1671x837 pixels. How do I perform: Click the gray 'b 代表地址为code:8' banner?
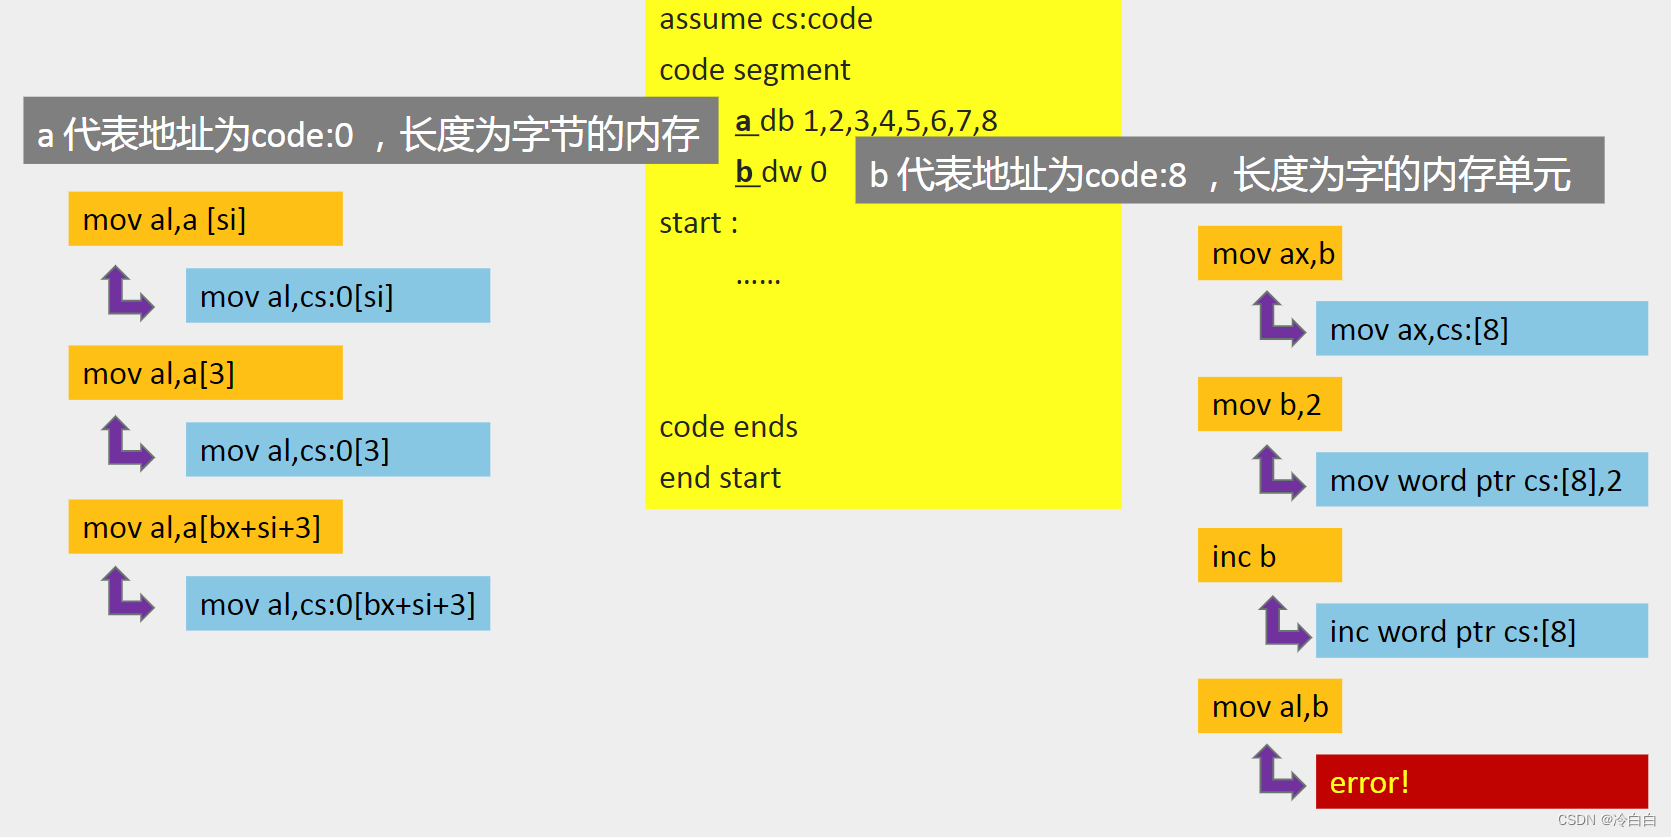[1230, 171]
